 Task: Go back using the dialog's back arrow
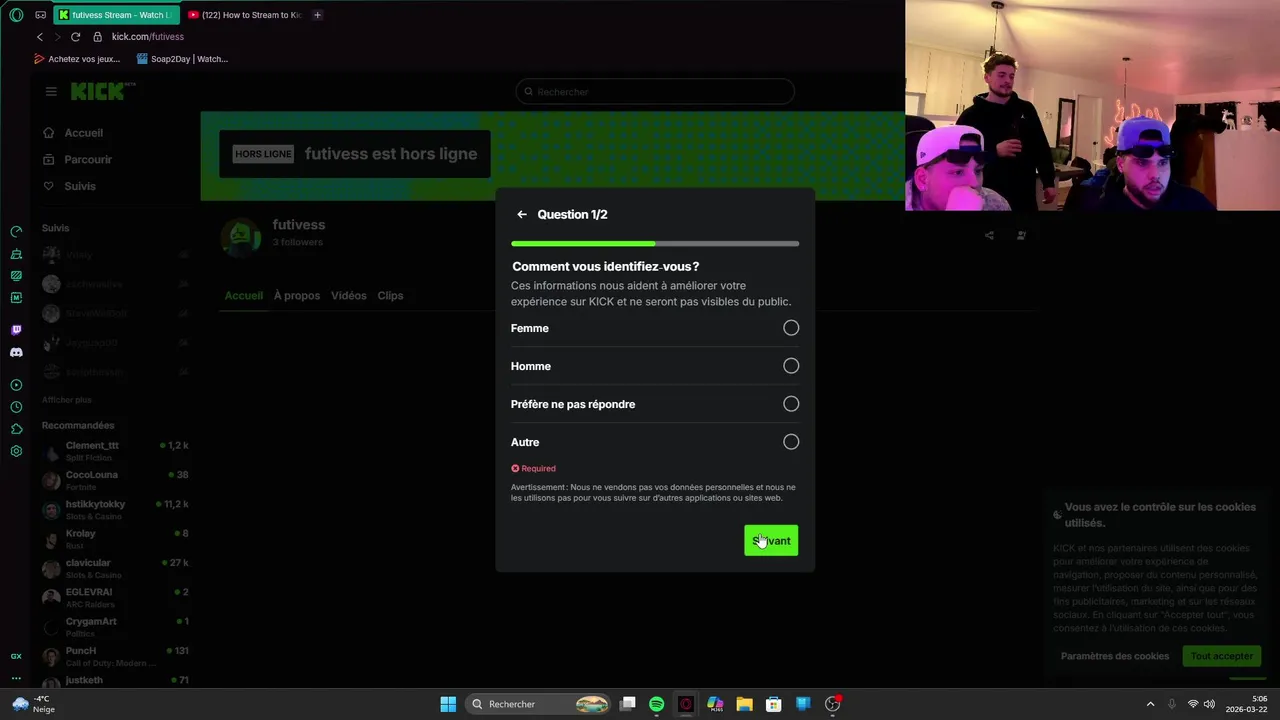click(522, 214)
